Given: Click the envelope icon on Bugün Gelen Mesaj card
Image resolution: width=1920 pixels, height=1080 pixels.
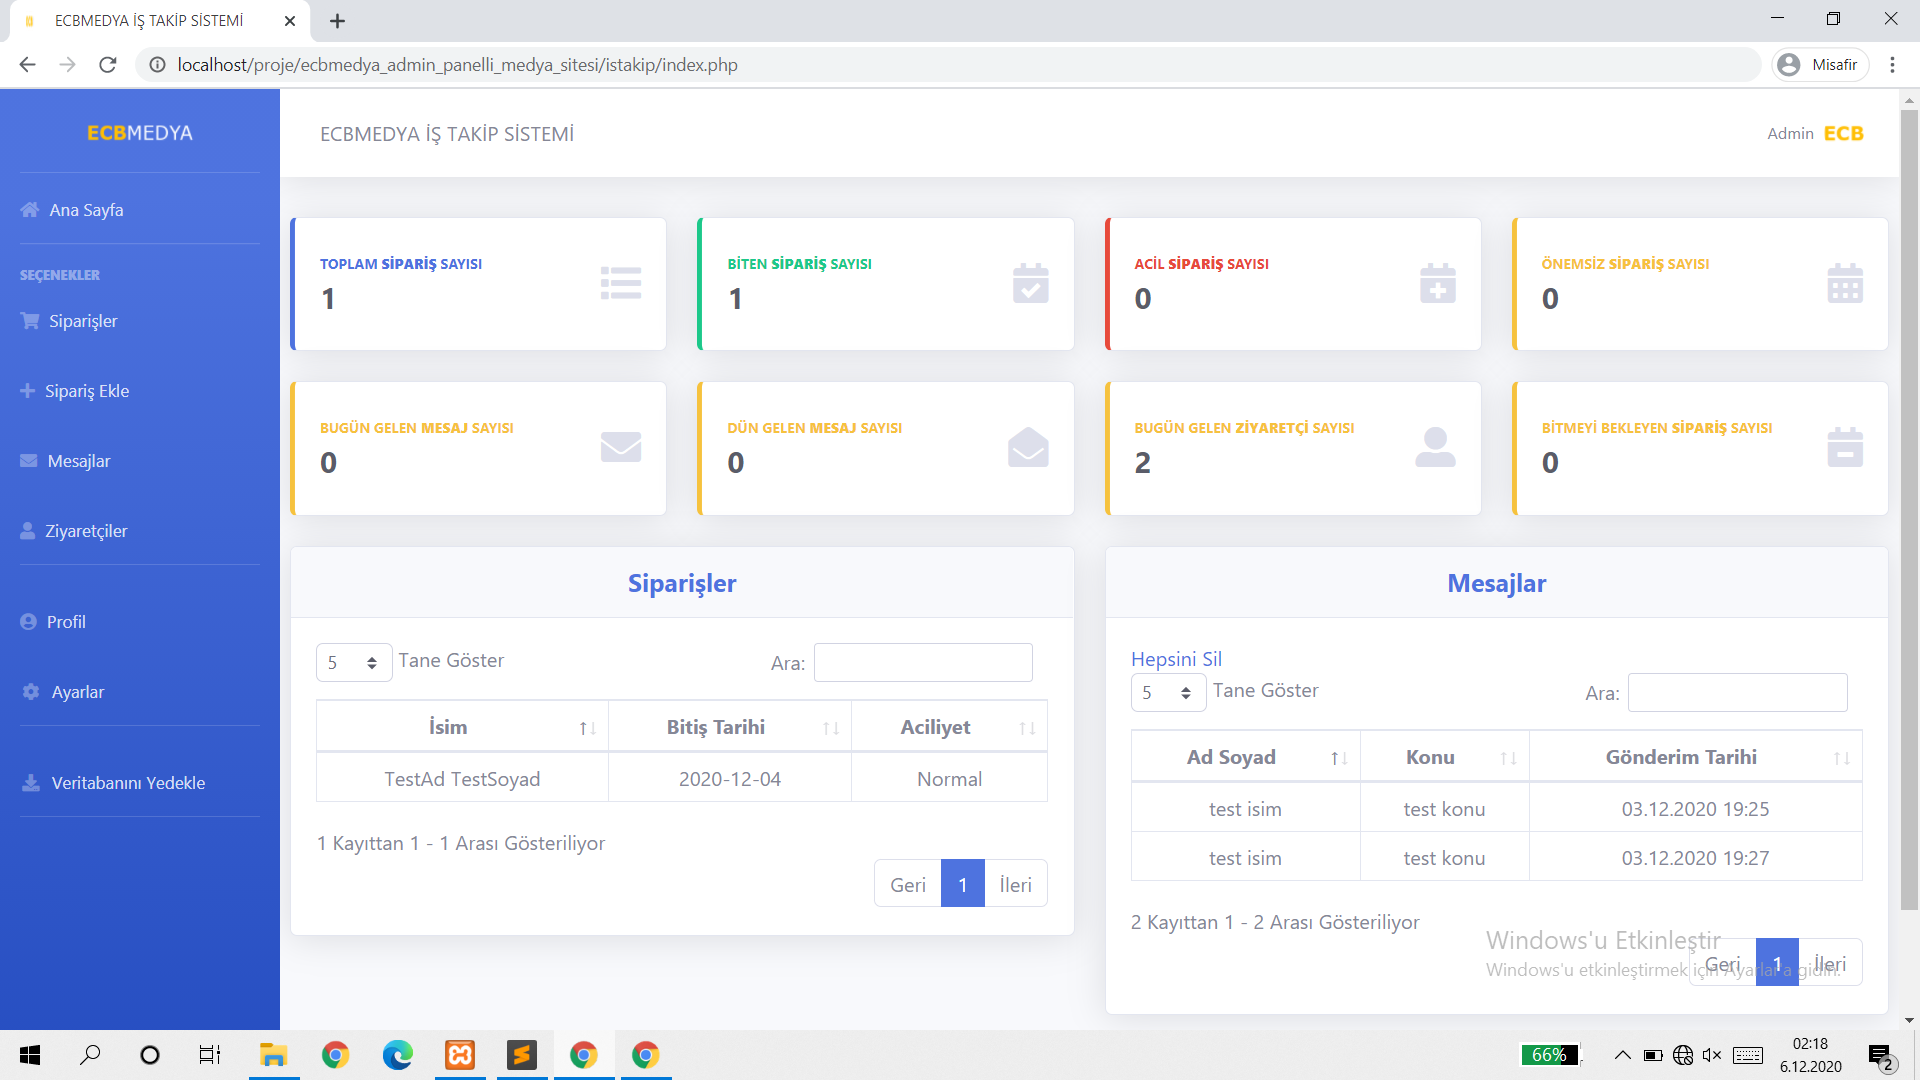Looking at the screenshot, I should 620,446.
